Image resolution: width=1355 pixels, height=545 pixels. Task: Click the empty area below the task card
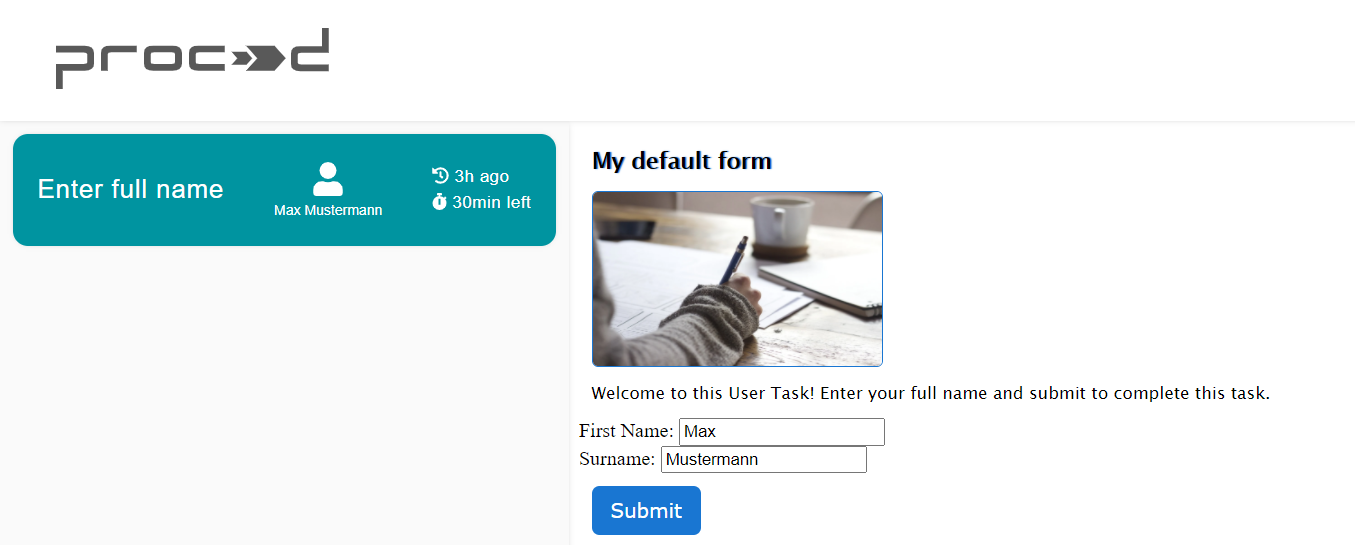pos(284,400)
